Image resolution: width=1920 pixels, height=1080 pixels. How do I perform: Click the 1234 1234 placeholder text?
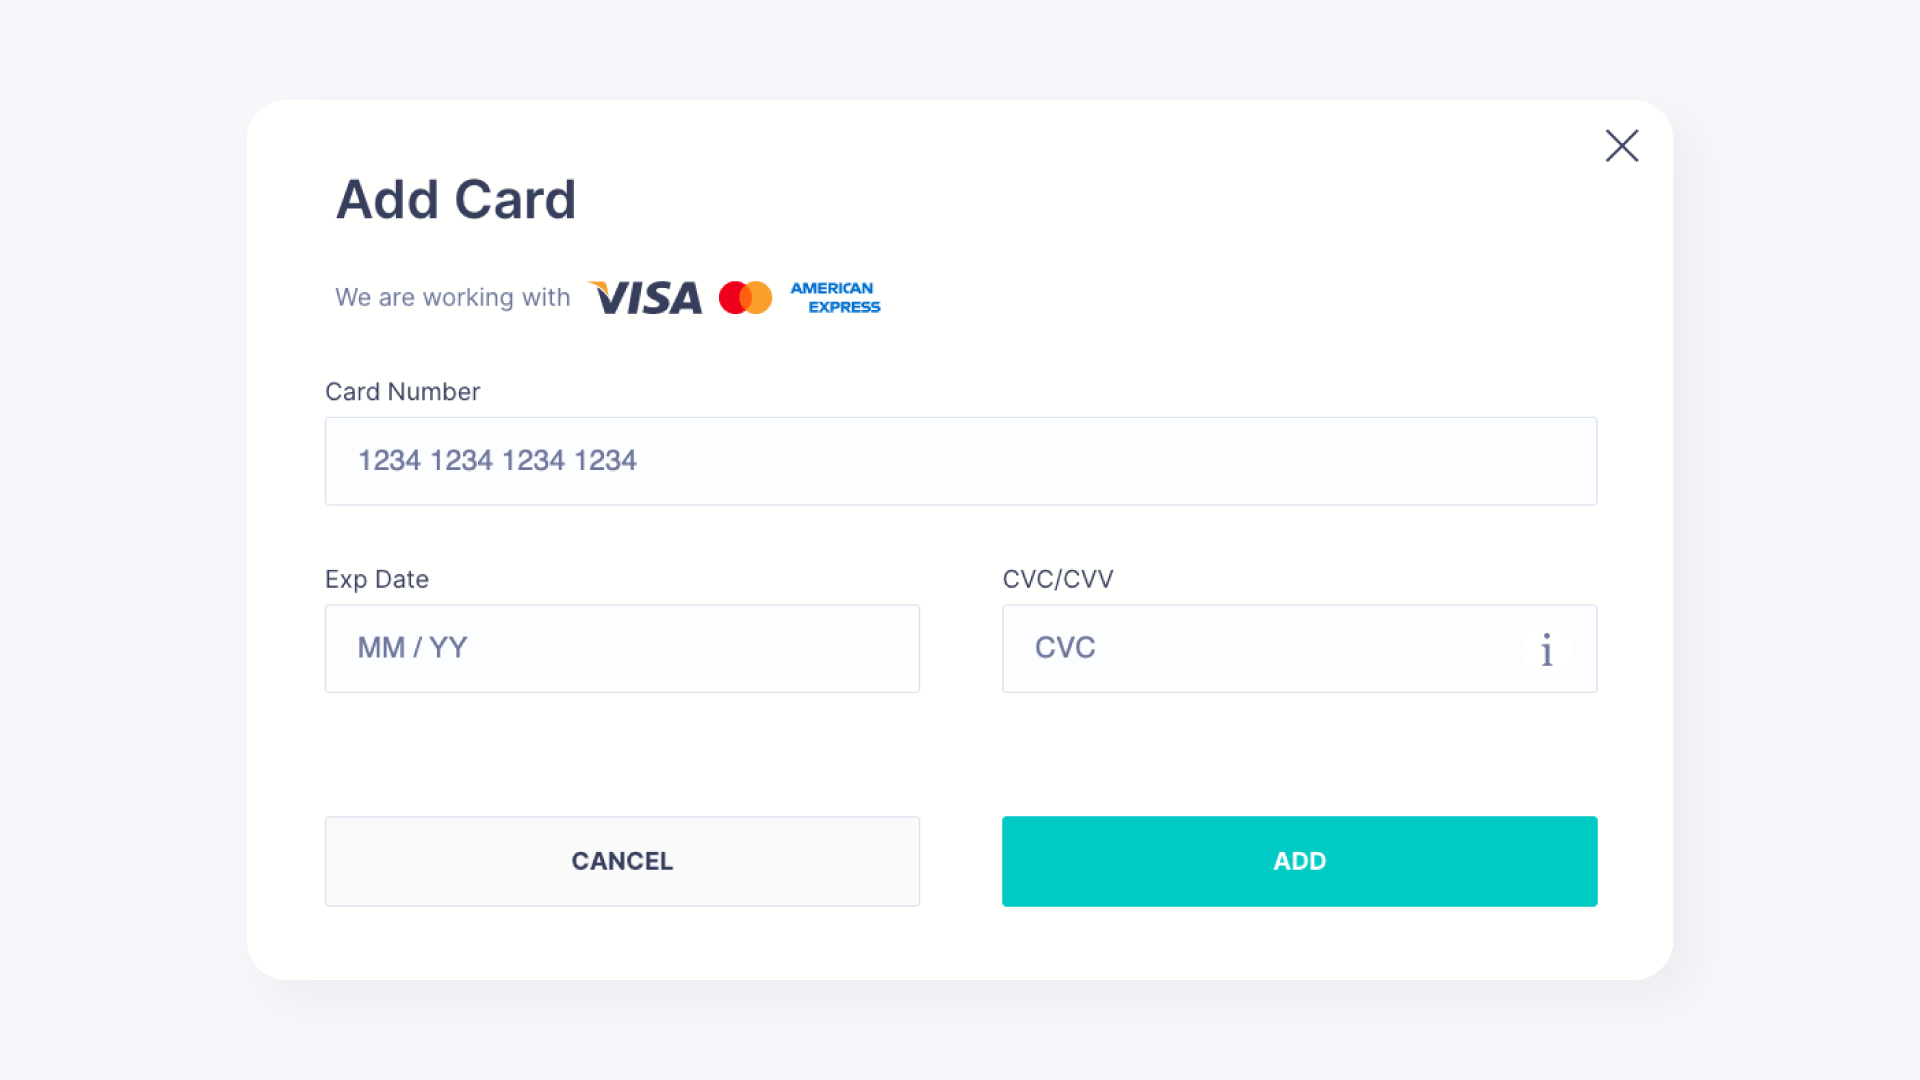coord(497,460)
